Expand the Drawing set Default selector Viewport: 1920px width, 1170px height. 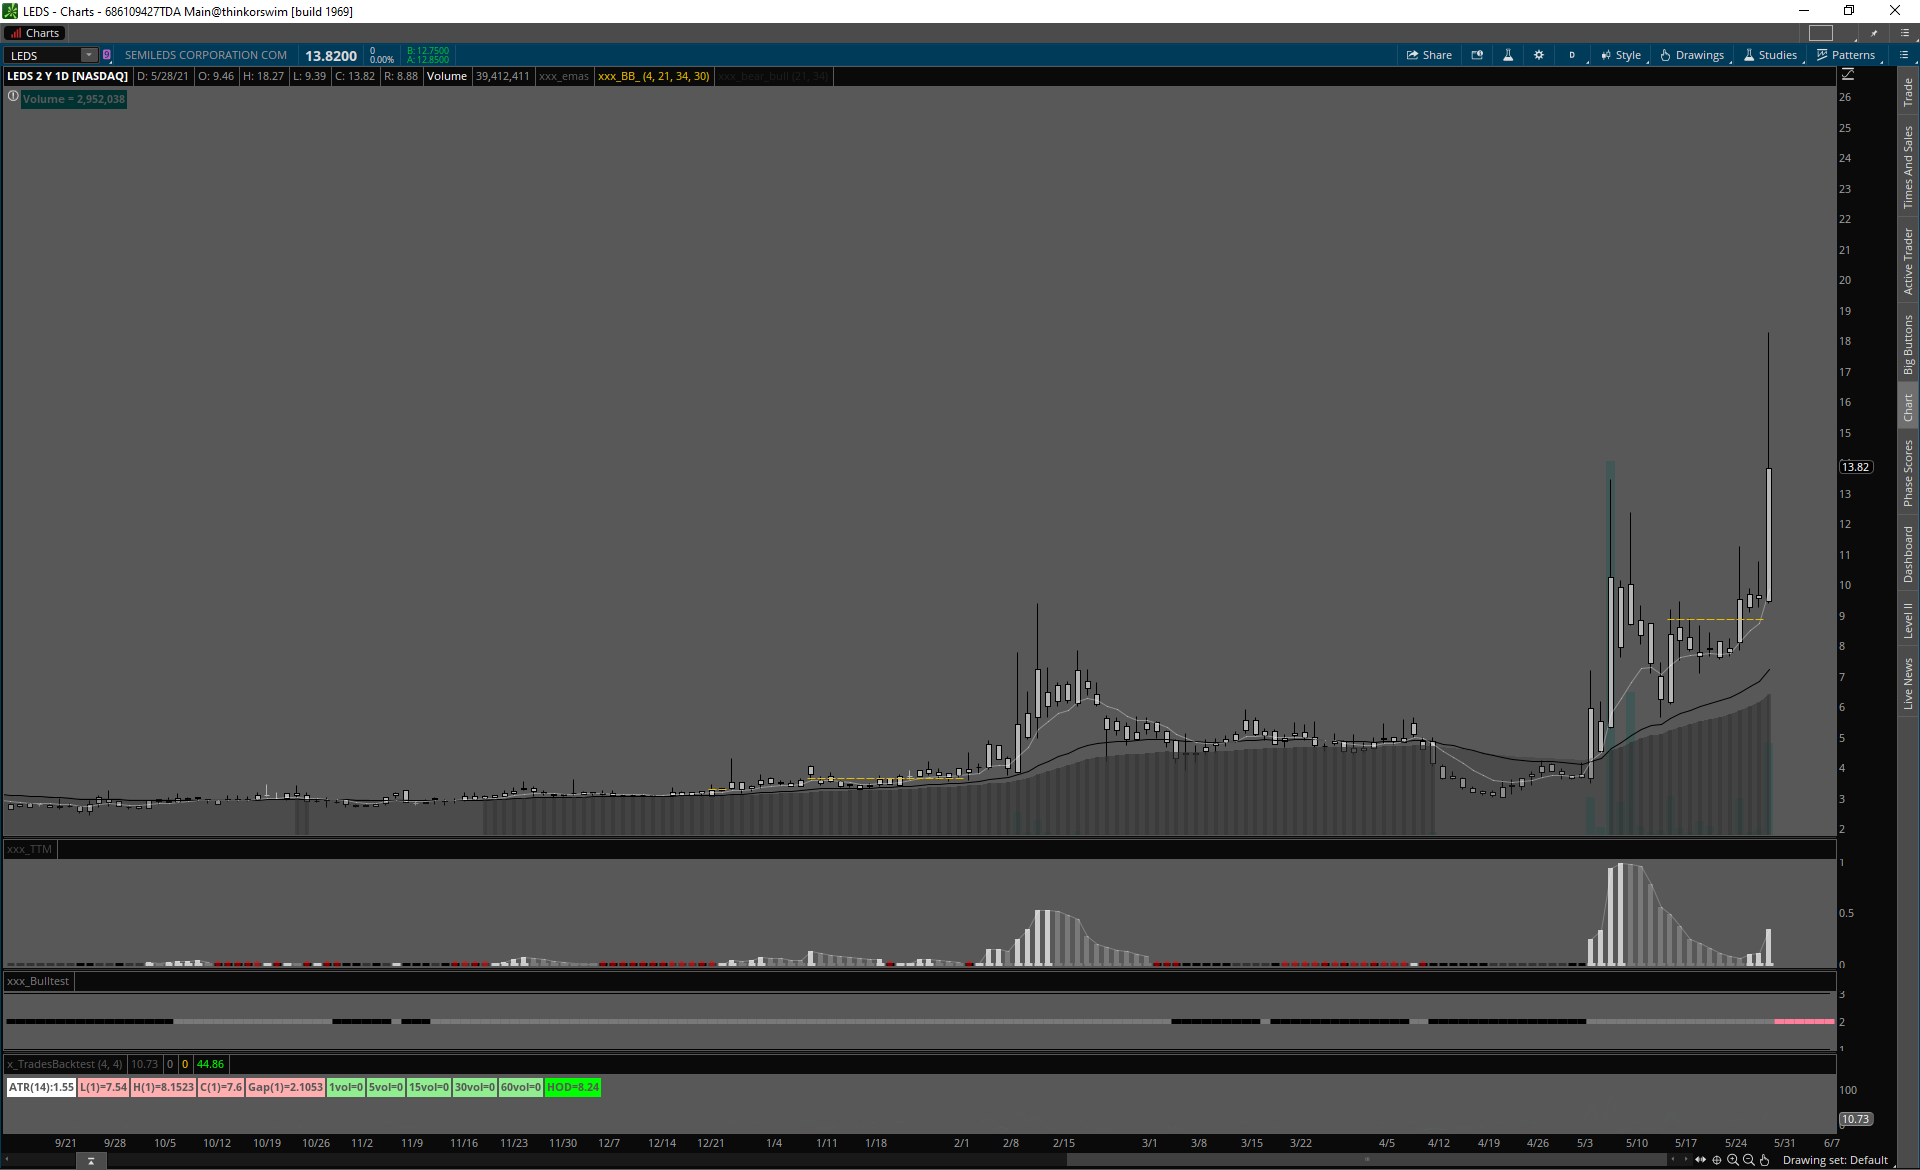click(1835, 1160)
